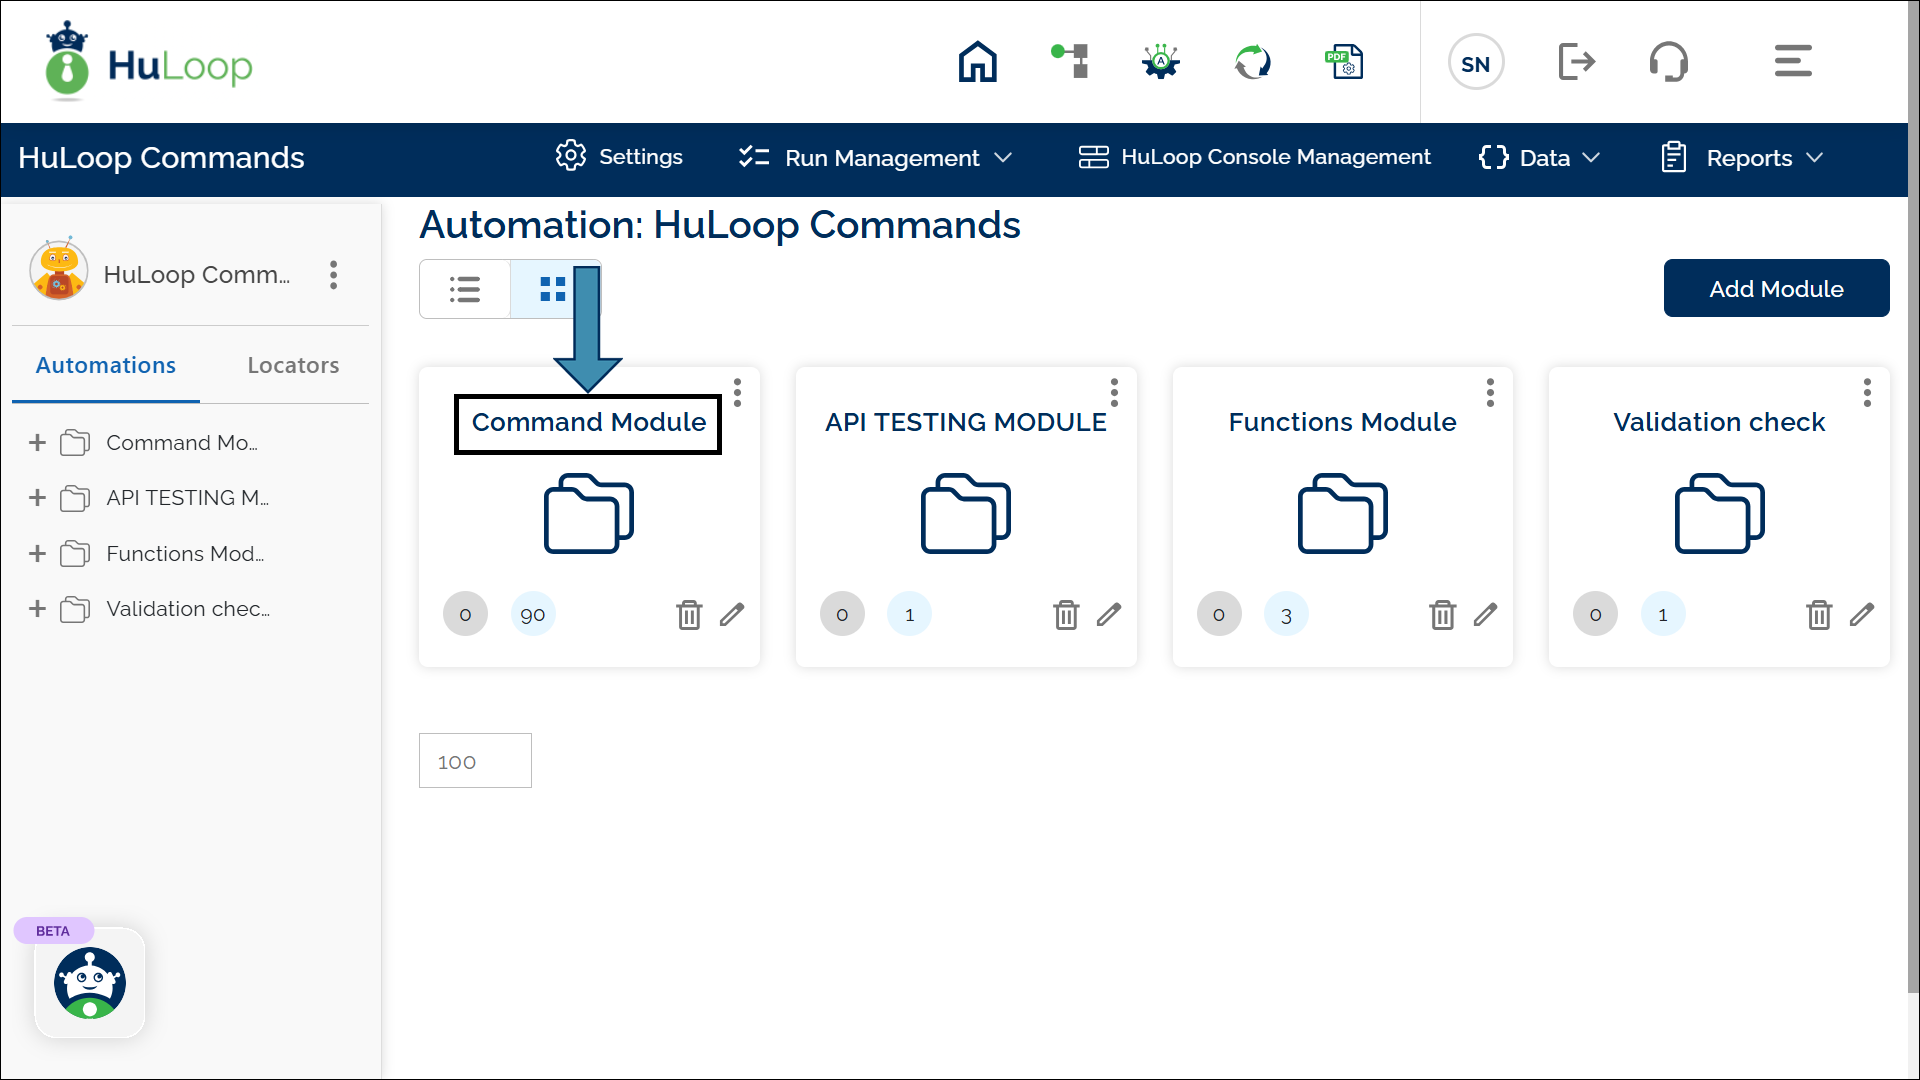Image resolution: width=1920 pixels, height=1080 pixels.
Task: Click the logout icon
Action: coord(1577,62)
